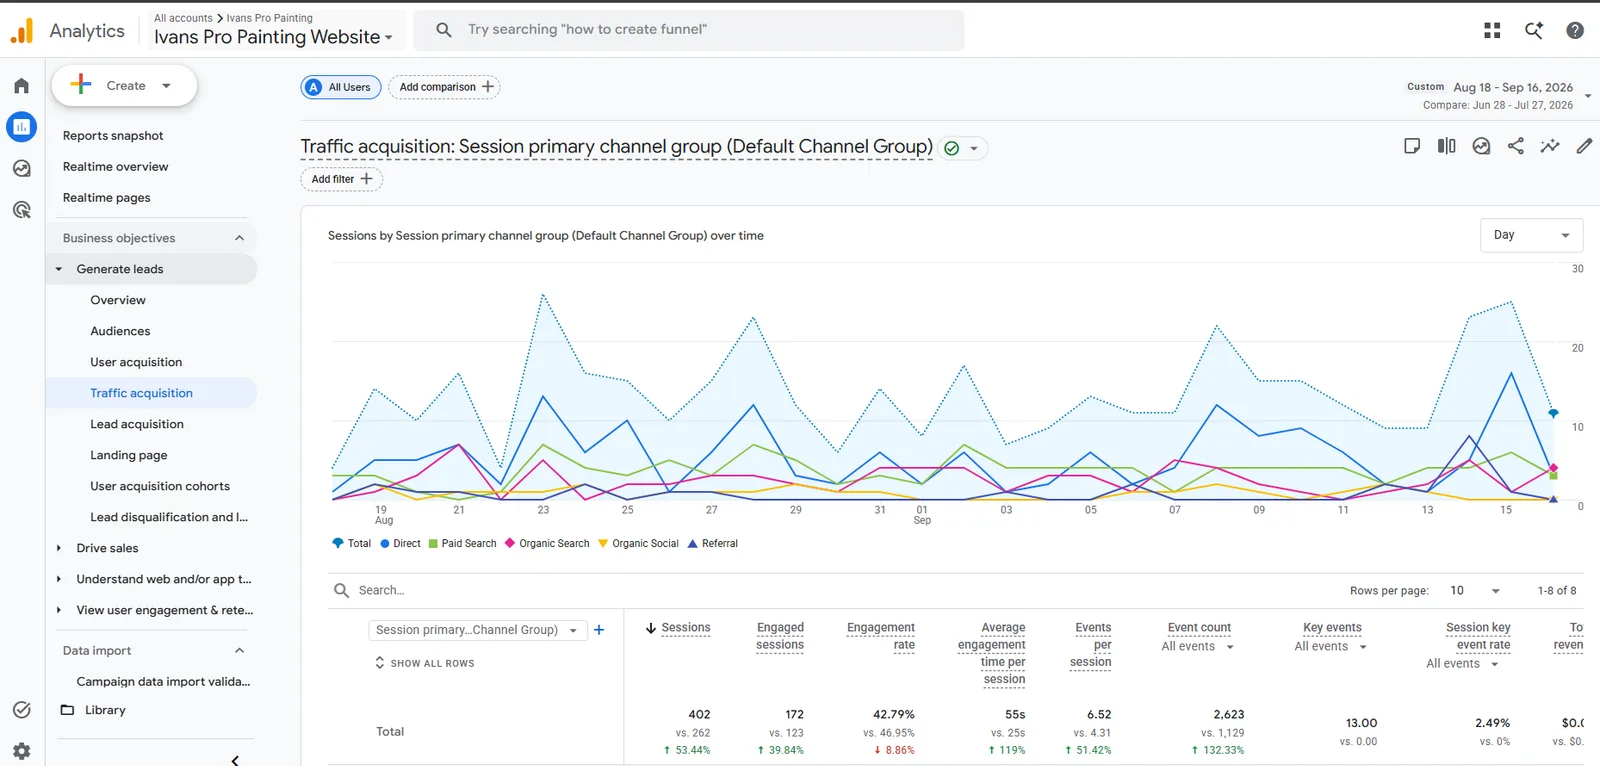
Task: Click the customize report pencil icon
Action: [x=1584, y=146]
